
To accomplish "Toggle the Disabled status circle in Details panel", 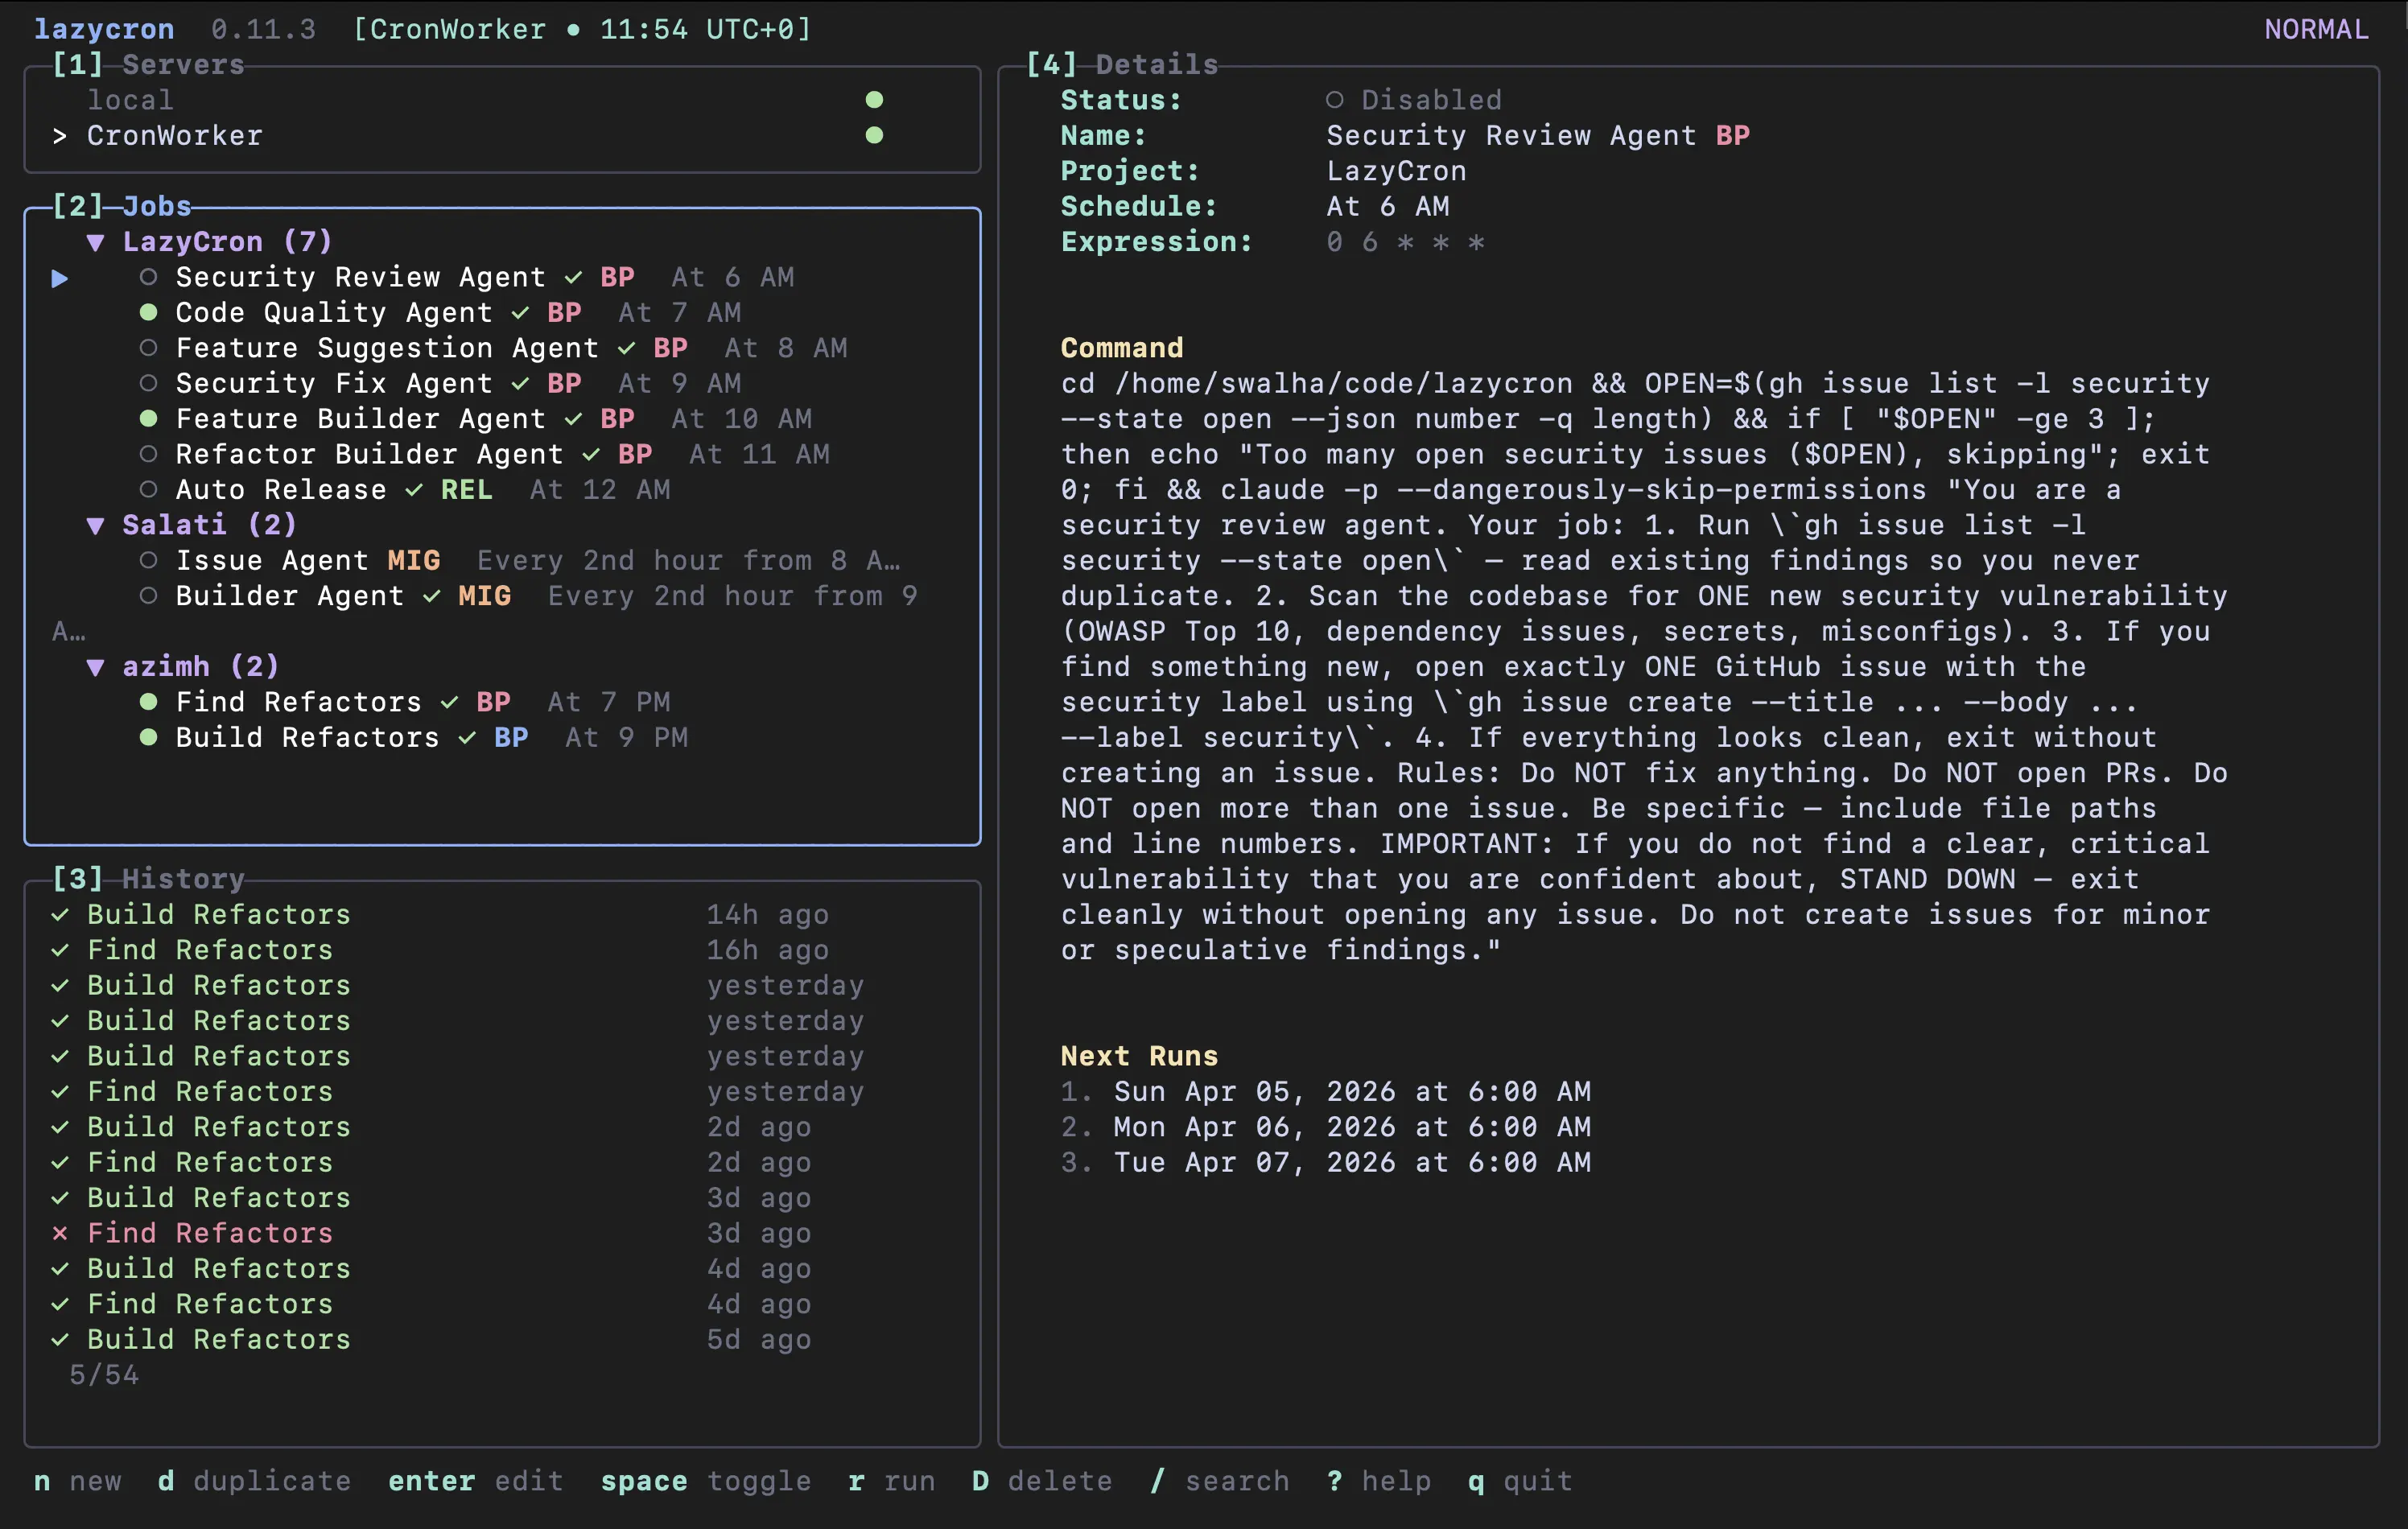I will click(x=1337, y=98).
